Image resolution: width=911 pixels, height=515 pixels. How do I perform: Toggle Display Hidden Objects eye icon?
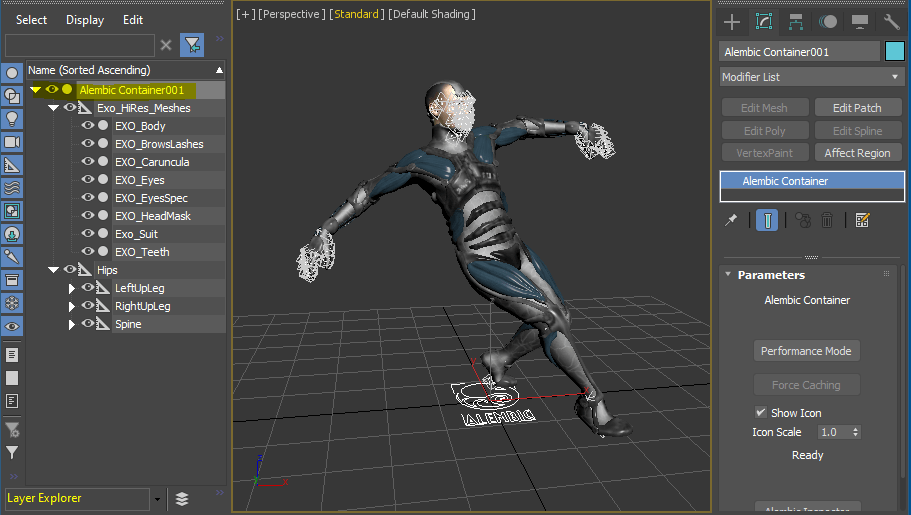[x=12, y=326]
